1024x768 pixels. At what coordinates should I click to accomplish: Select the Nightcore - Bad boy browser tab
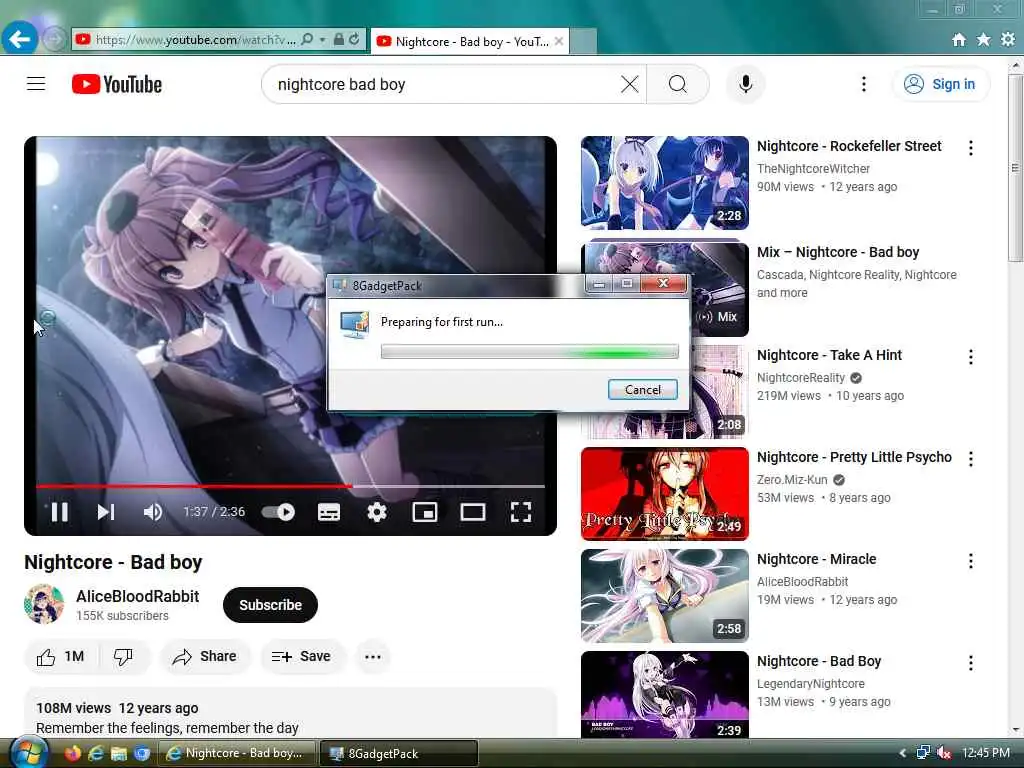tap(470, 41)
